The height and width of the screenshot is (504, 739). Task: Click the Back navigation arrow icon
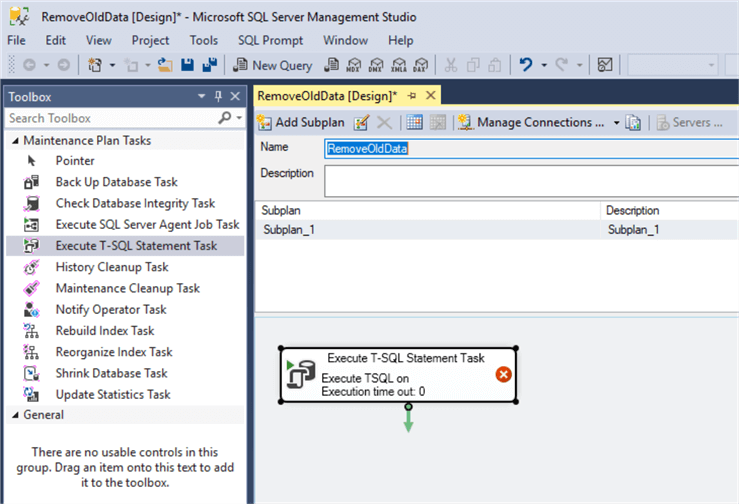[x=29, y=65]
